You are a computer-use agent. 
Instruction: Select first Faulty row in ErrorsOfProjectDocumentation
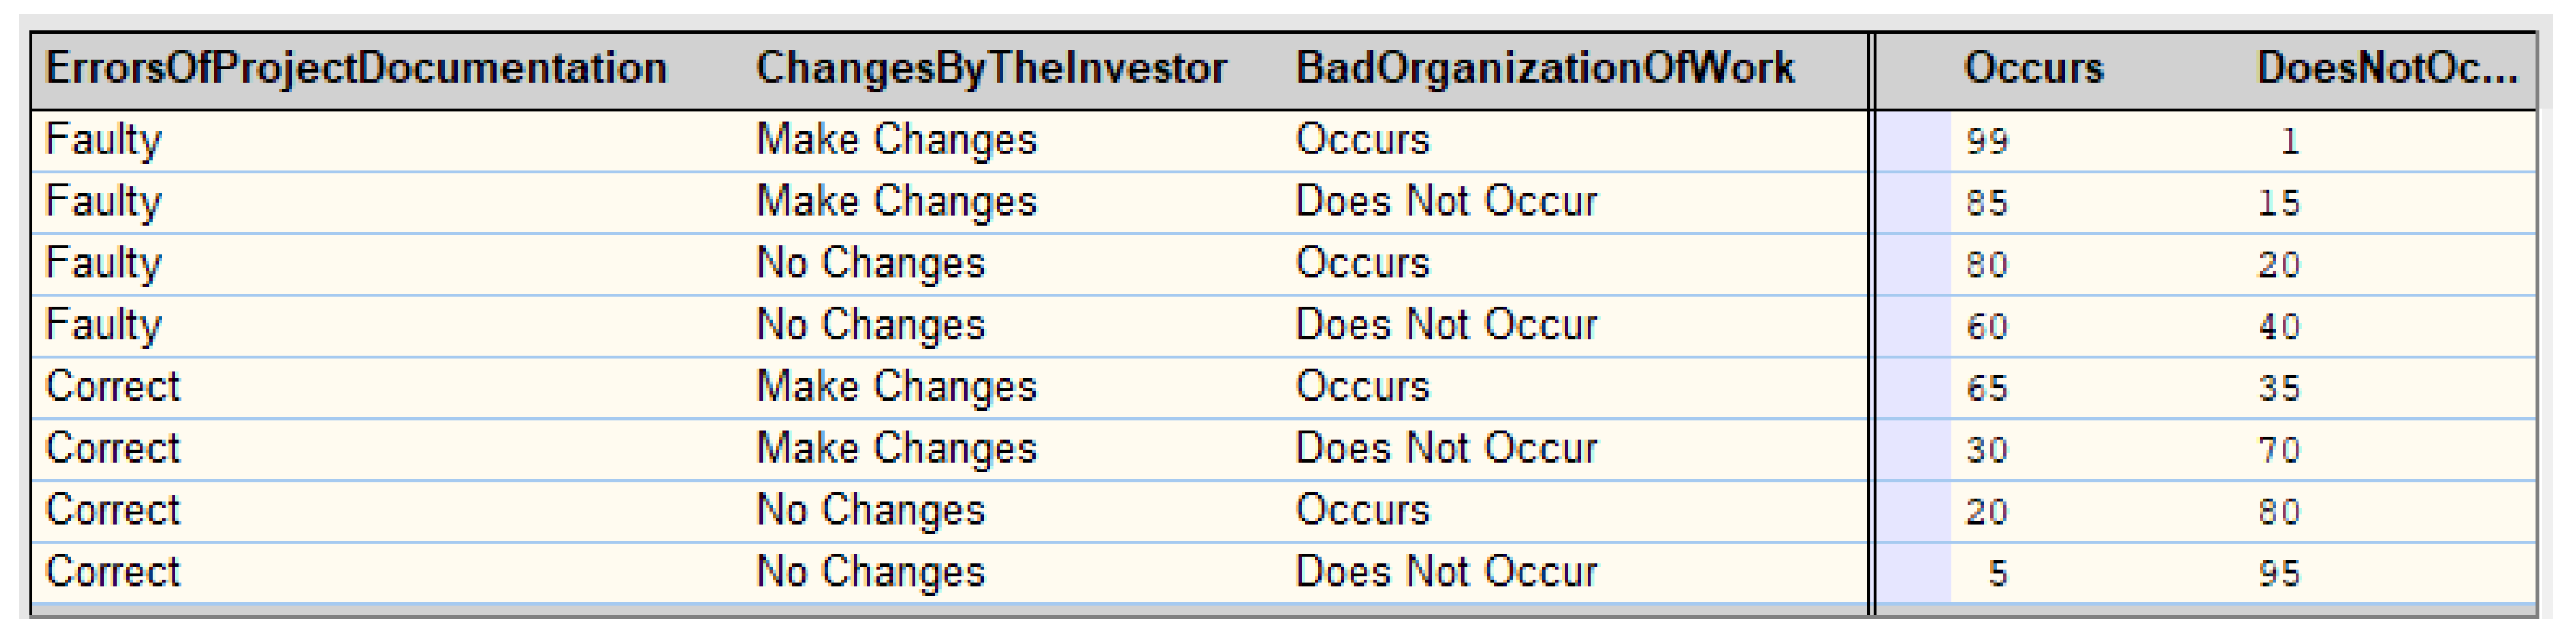point(103,140)
